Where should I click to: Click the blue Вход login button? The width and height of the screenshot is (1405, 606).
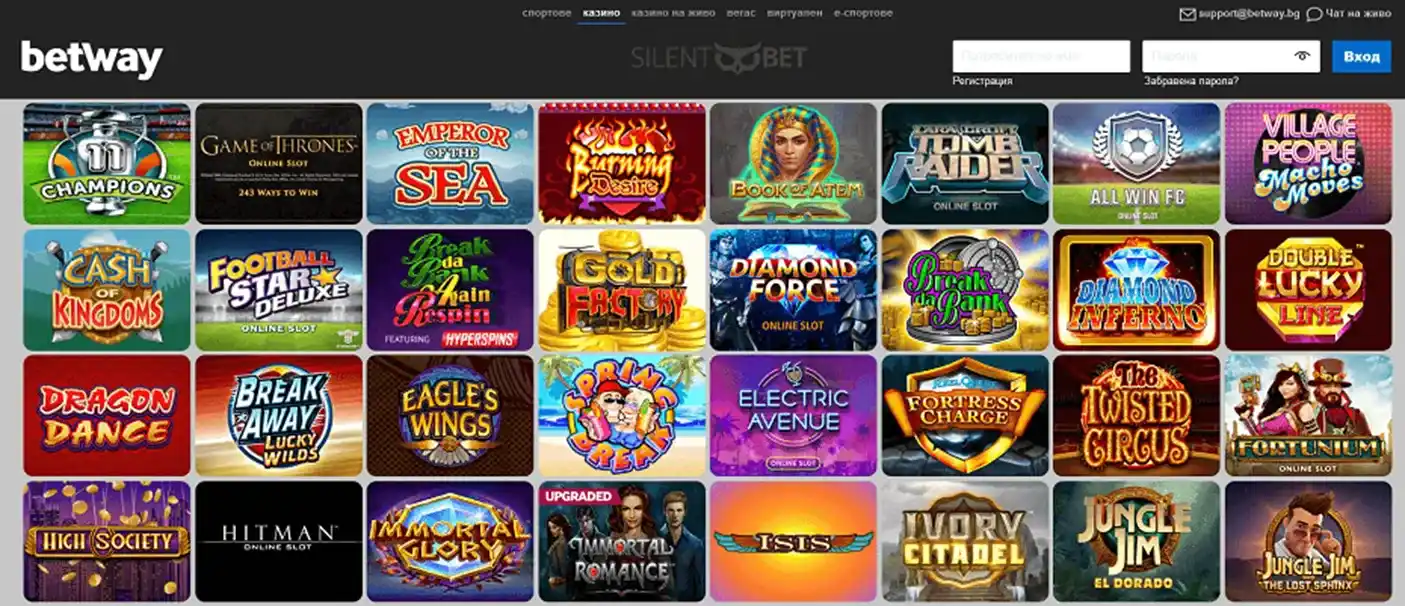pos(1361,56)
